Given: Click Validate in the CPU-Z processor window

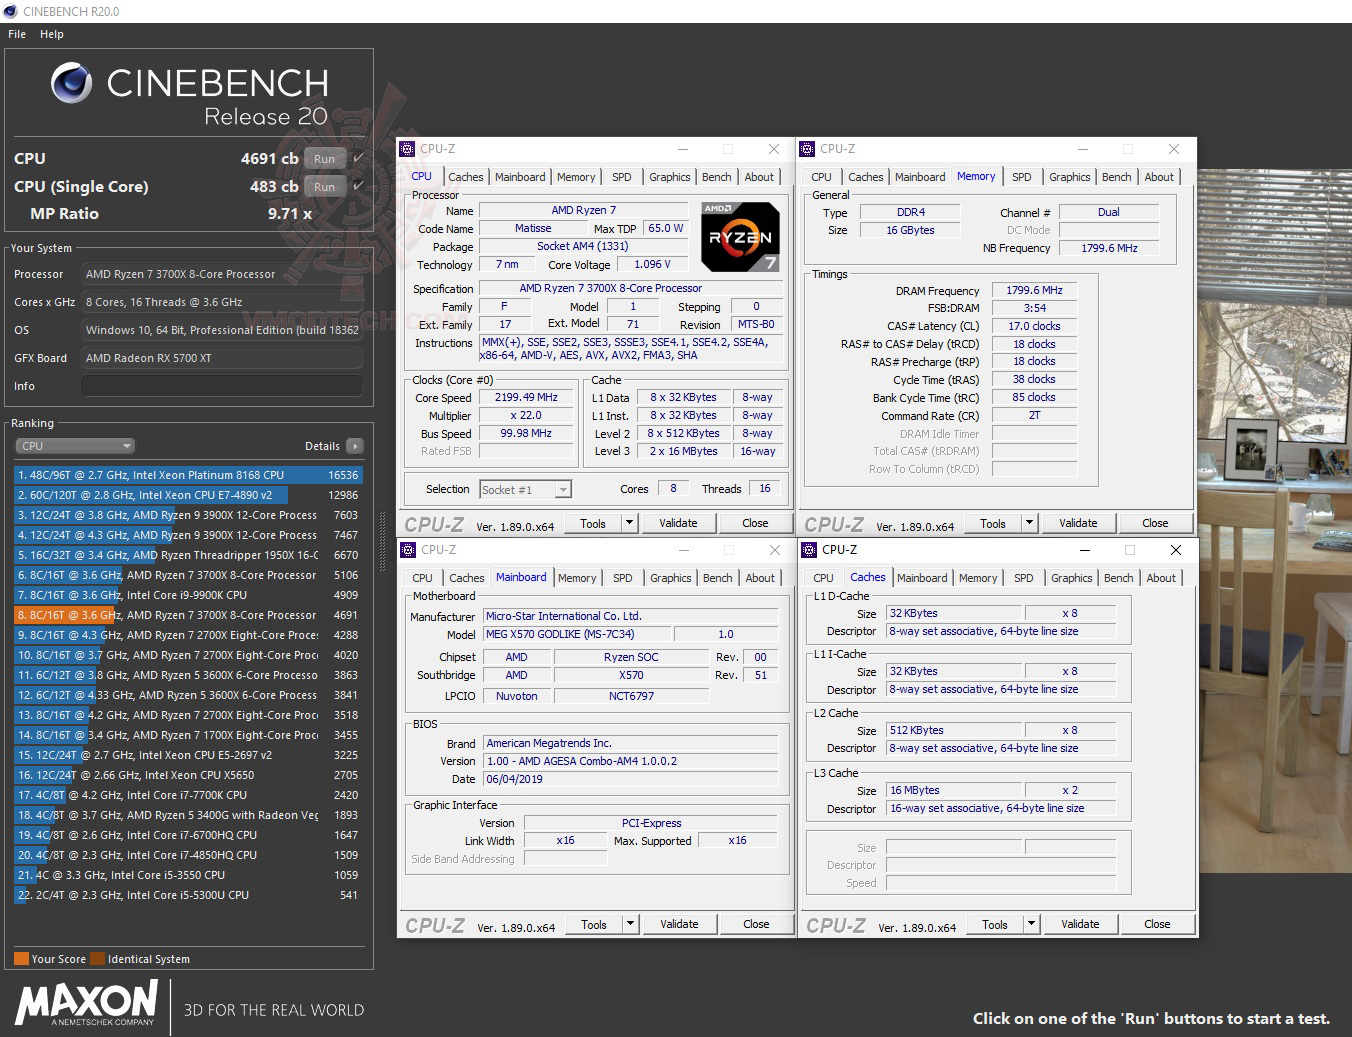Looking at the screenshot, I should click(x=678, y=523).
